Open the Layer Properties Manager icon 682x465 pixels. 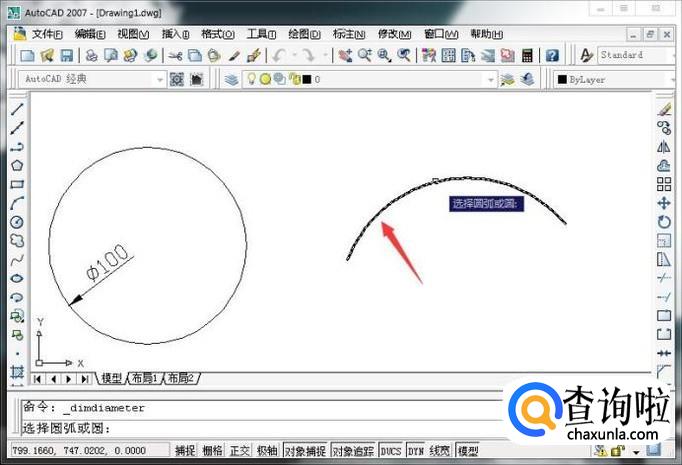pyautogui.click(x=232, y=79)
